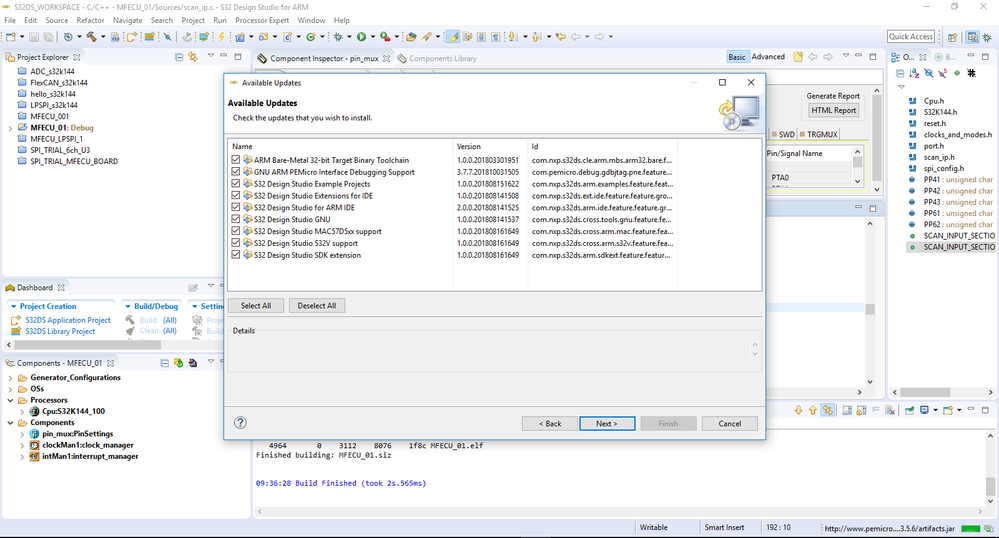Collapse Components node in Components tree

10,423
